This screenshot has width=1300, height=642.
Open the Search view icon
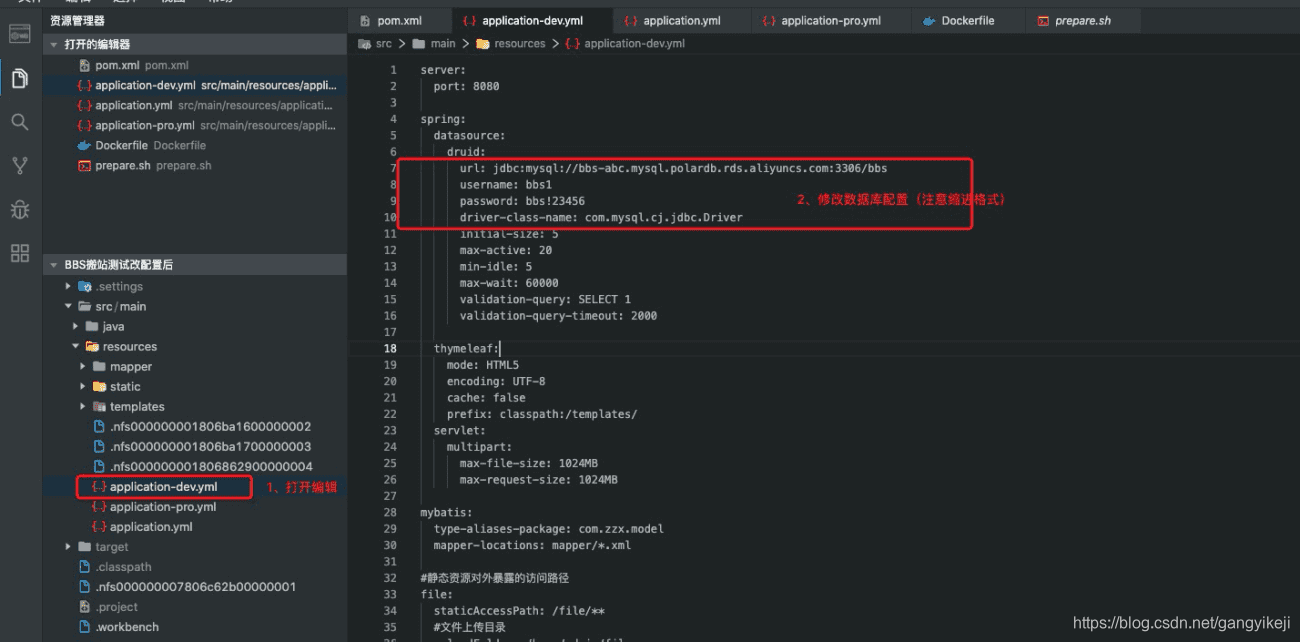pyautogui.click(x=19, y=122)
